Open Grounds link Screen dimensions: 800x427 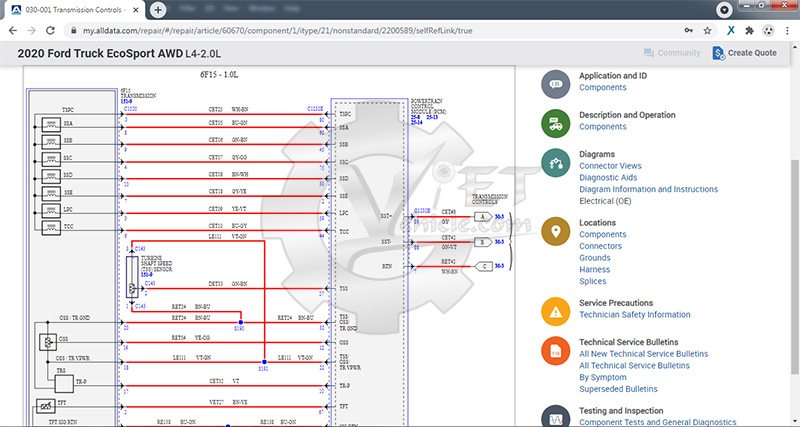click(595, 258)
